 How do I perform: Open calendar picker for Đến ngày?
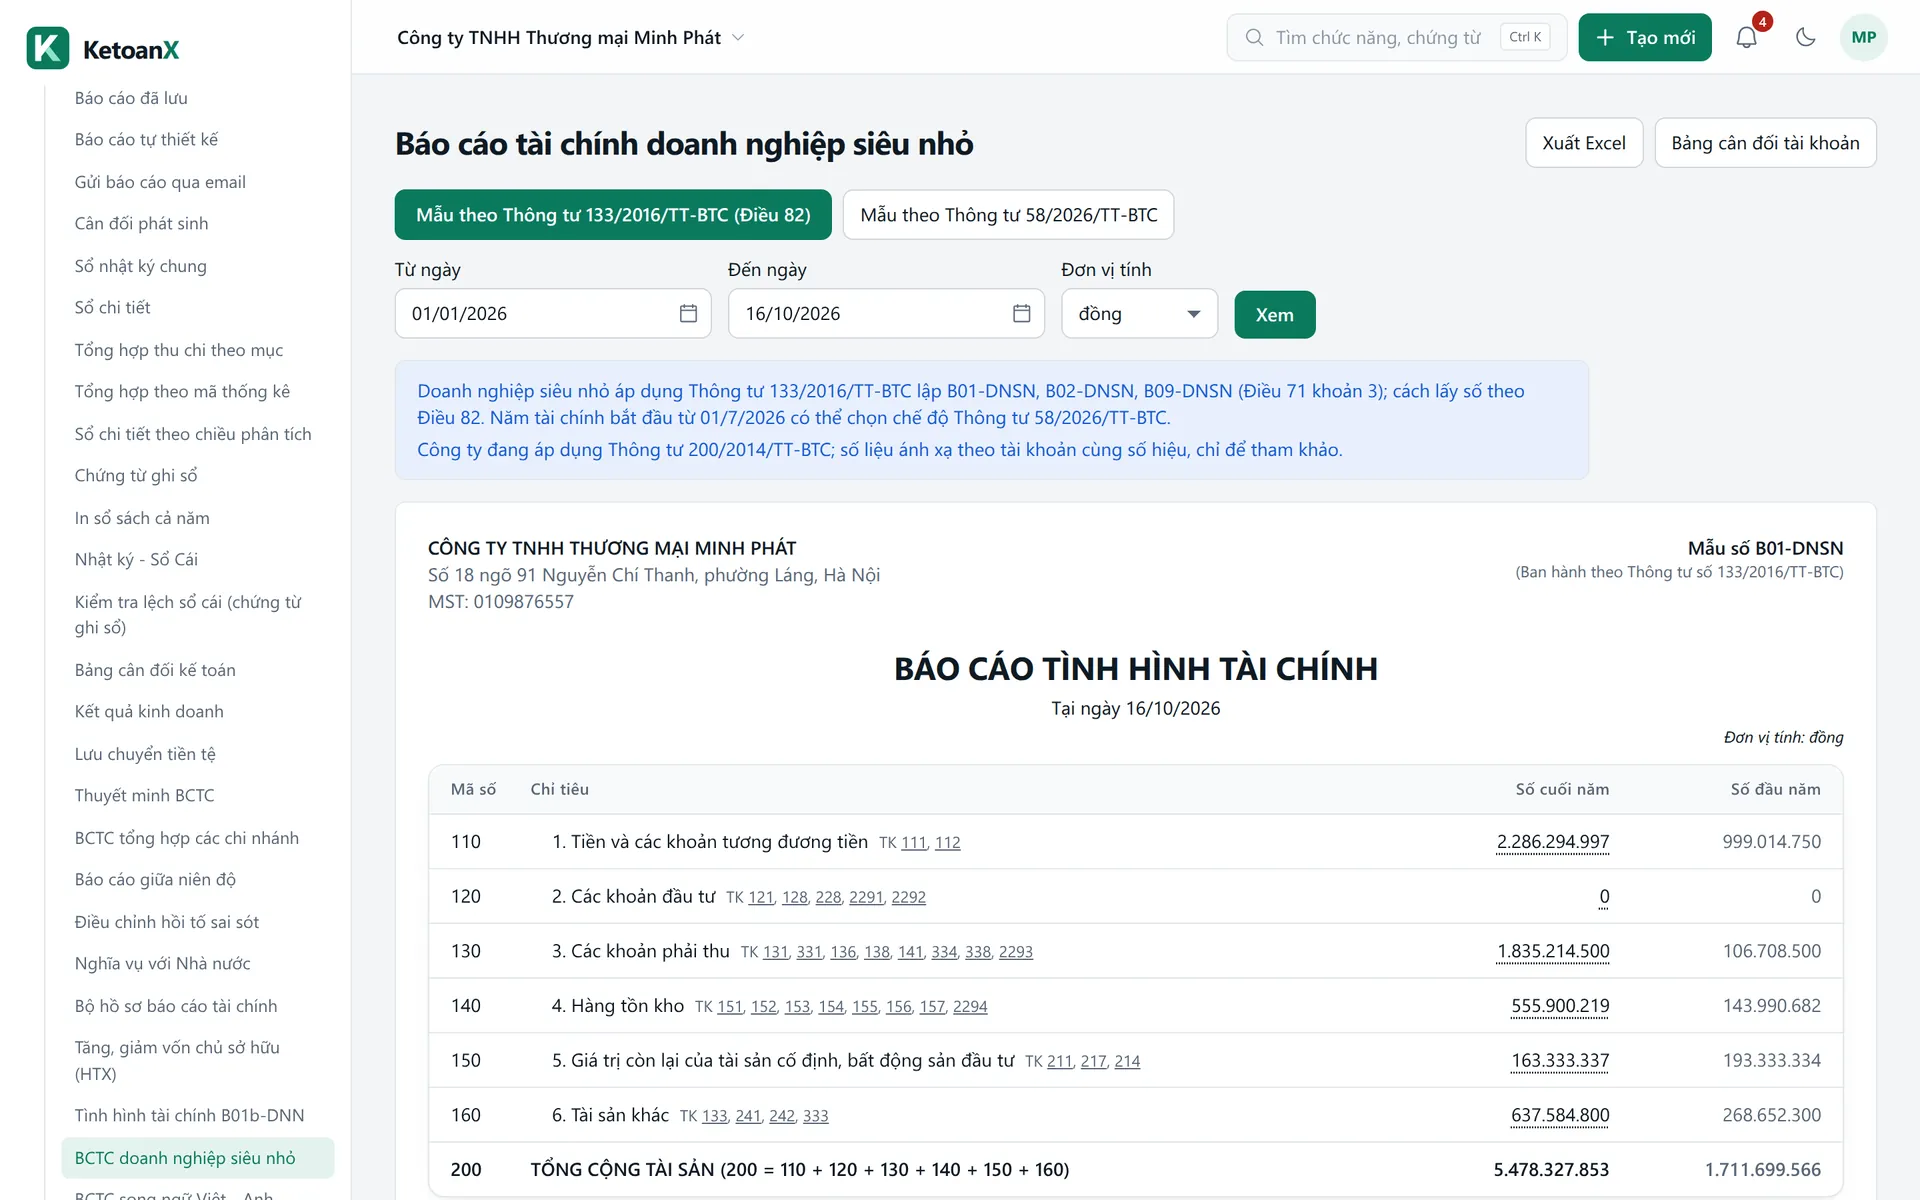pyautogui.click(x=1021, y=314)
